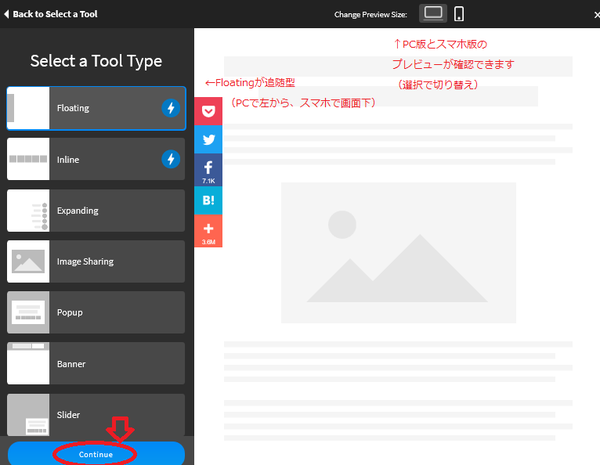Click the Continue button

tap(96, 454)
